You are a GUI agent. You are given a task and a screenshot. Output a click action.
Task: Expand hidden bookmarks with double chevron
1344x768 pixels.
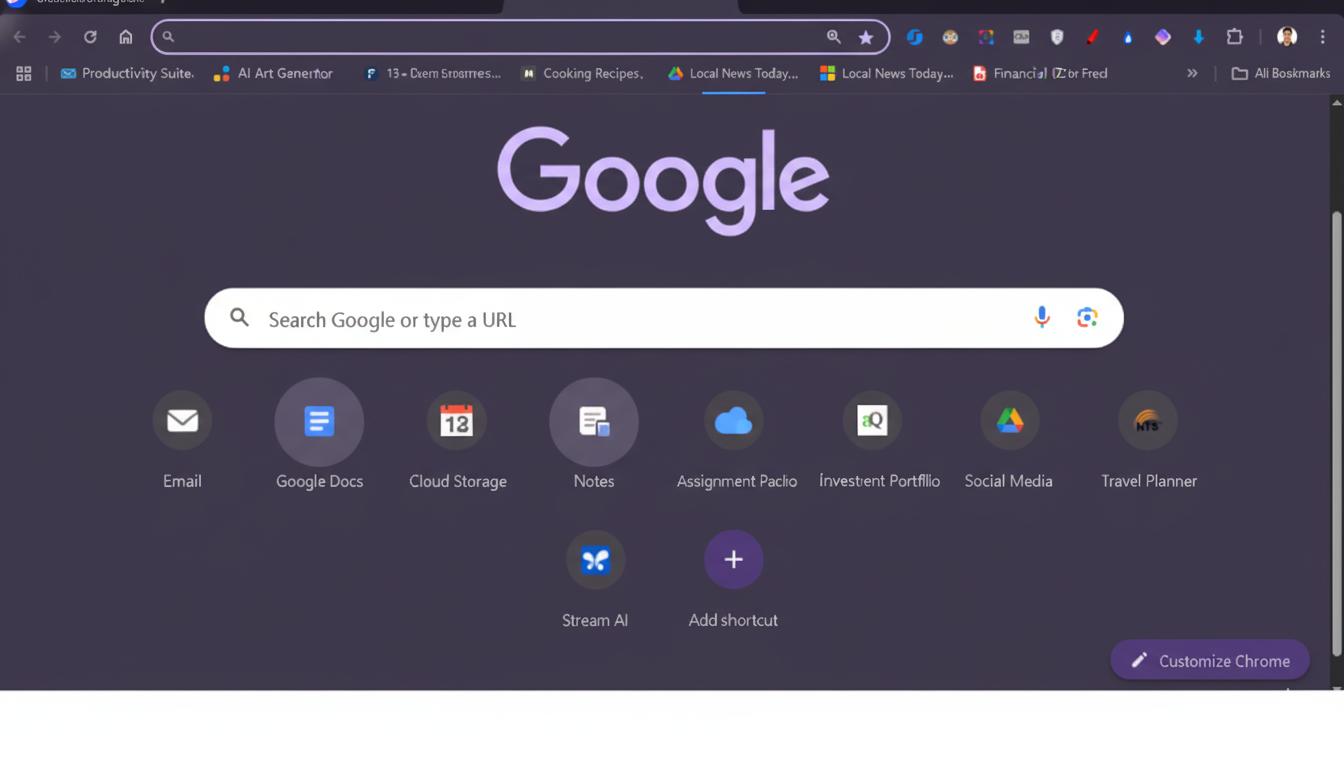[x=1192, y=73]
